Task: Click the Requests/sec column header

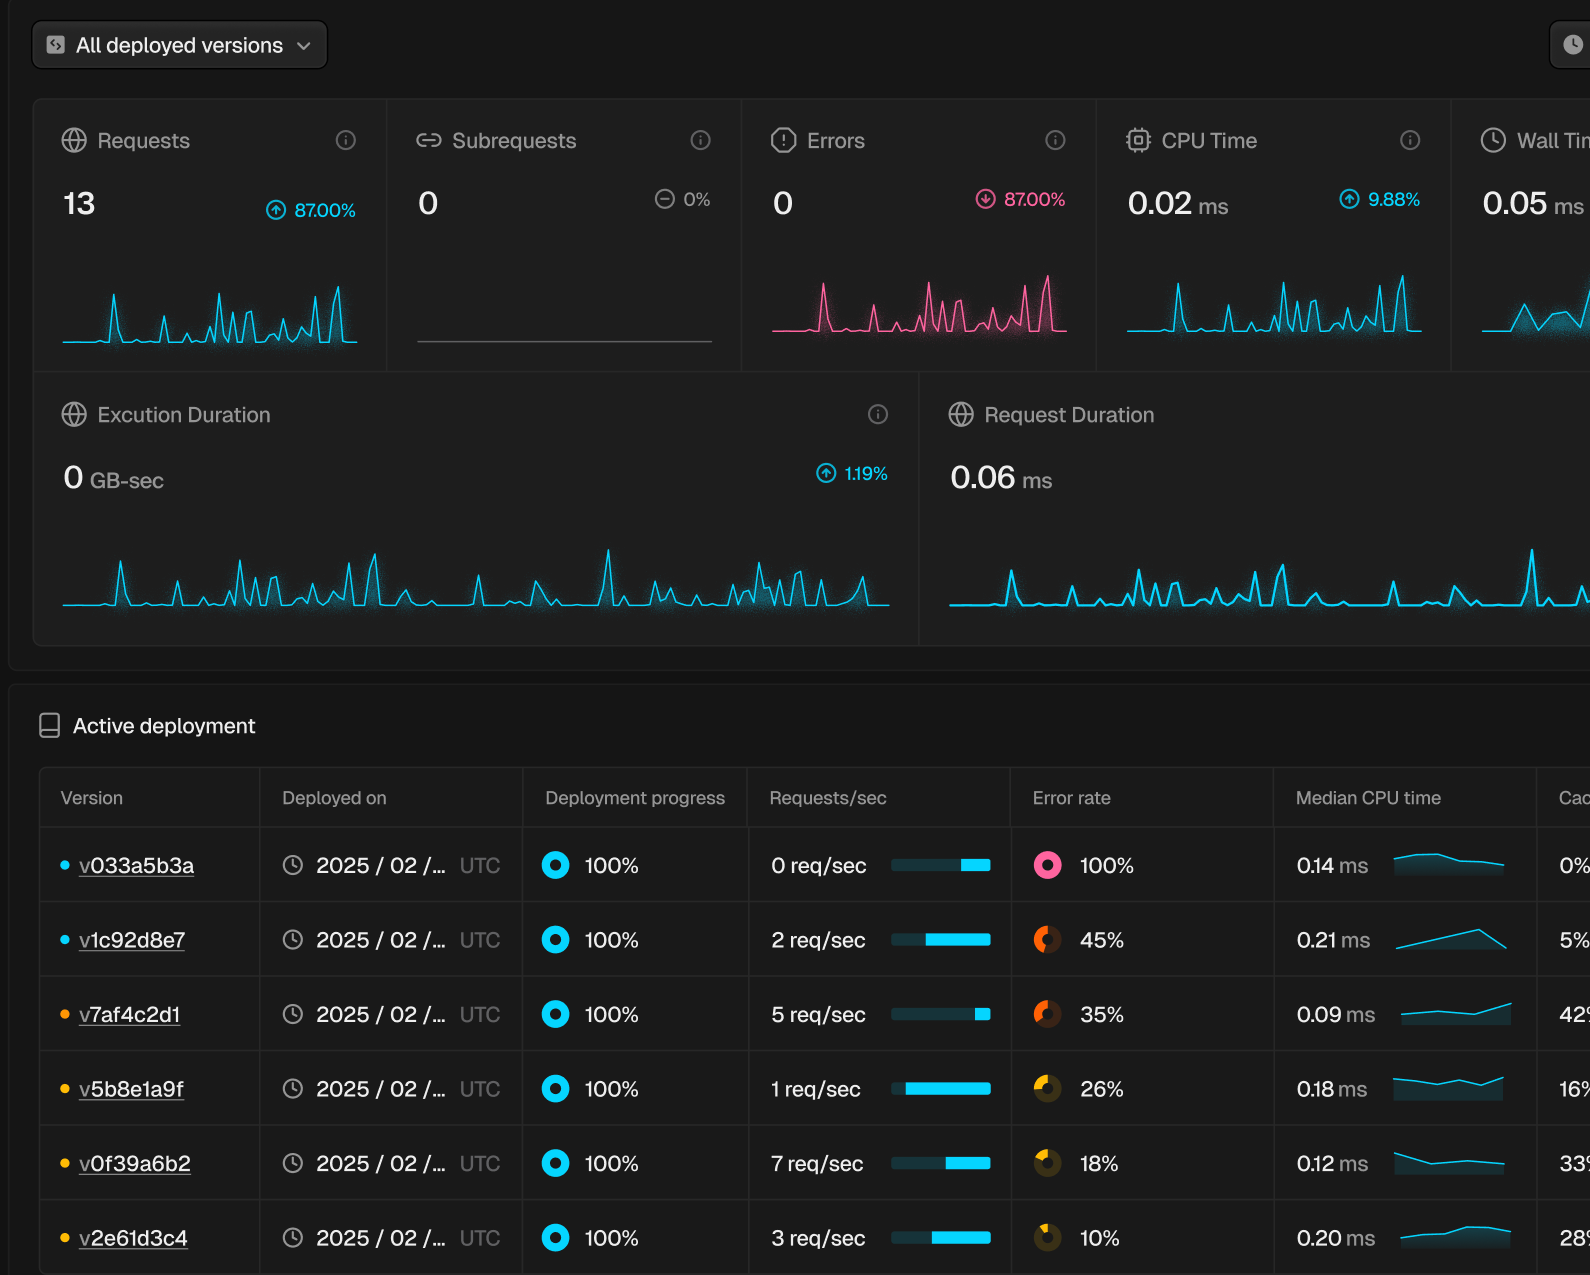Action: [x=828, y=798]
